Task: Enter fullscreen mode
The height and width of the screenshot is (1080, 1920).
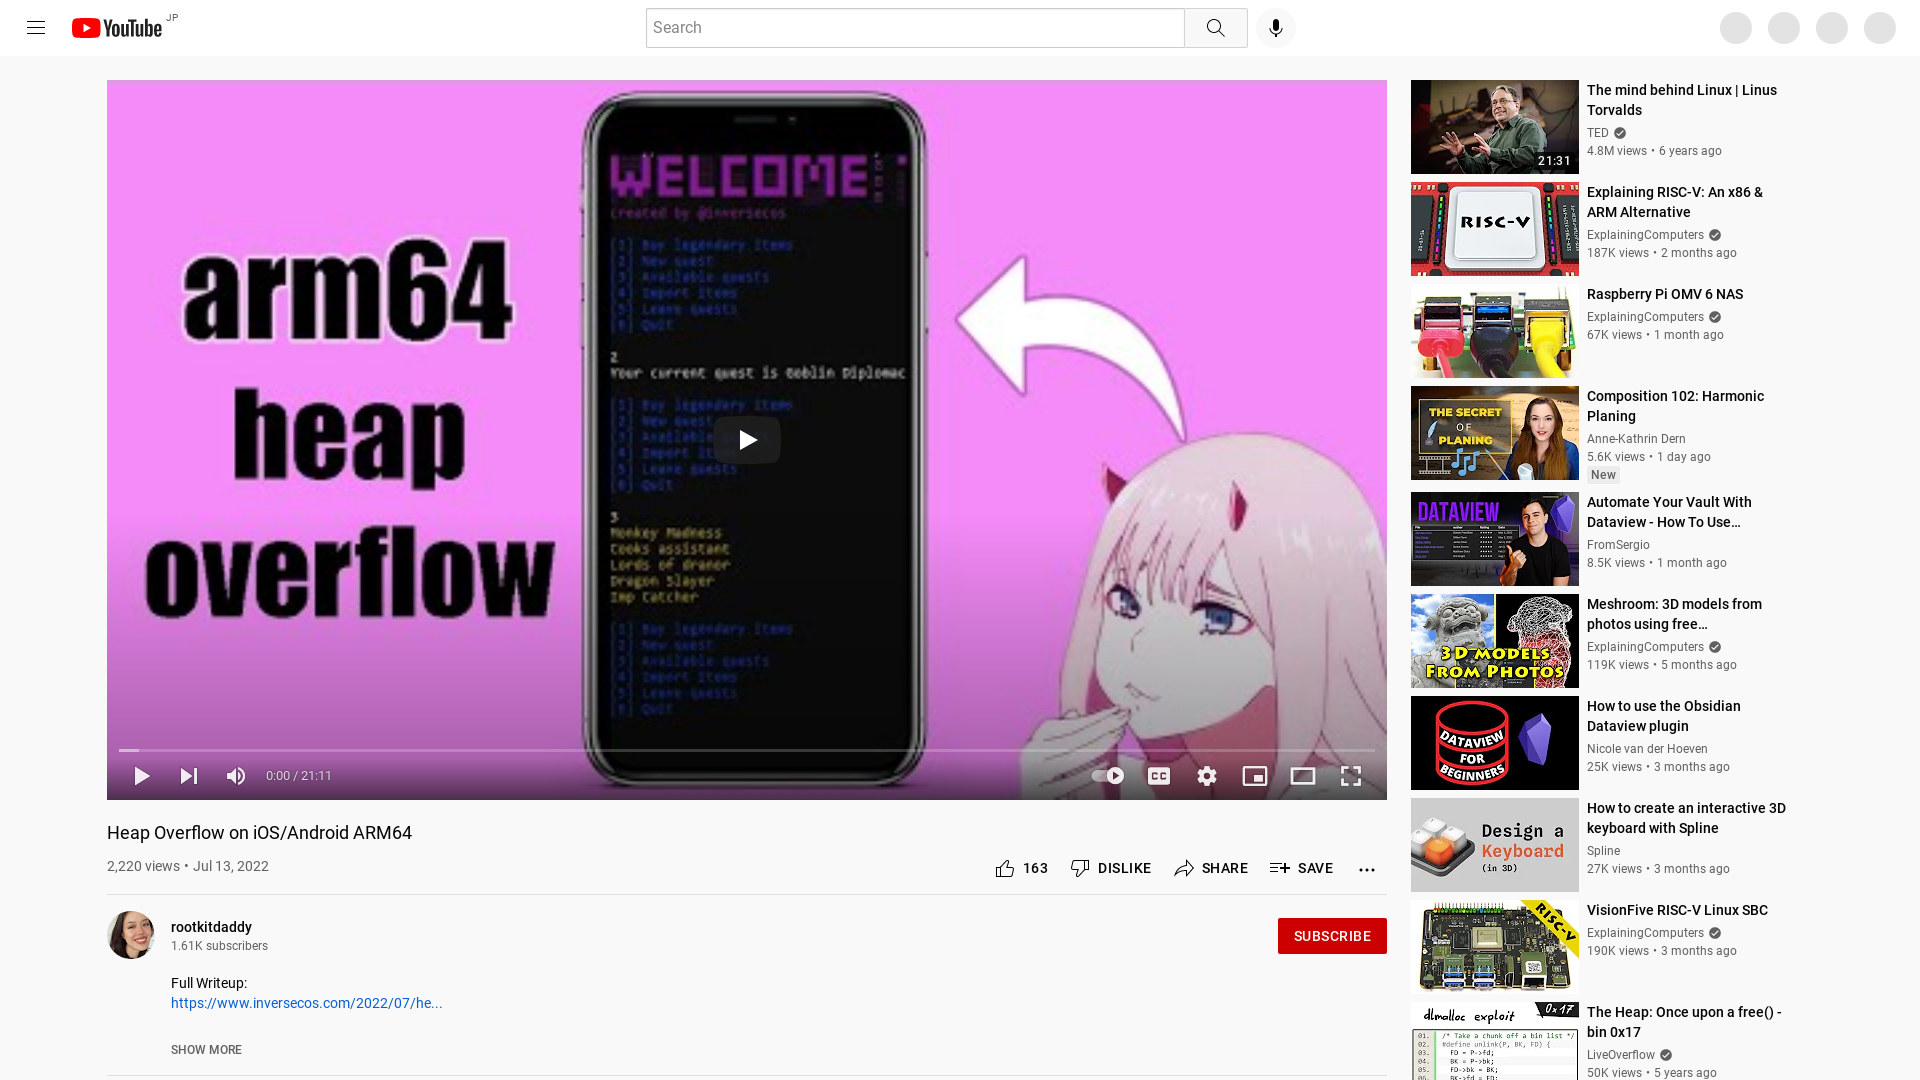Action: (1351, 776)
